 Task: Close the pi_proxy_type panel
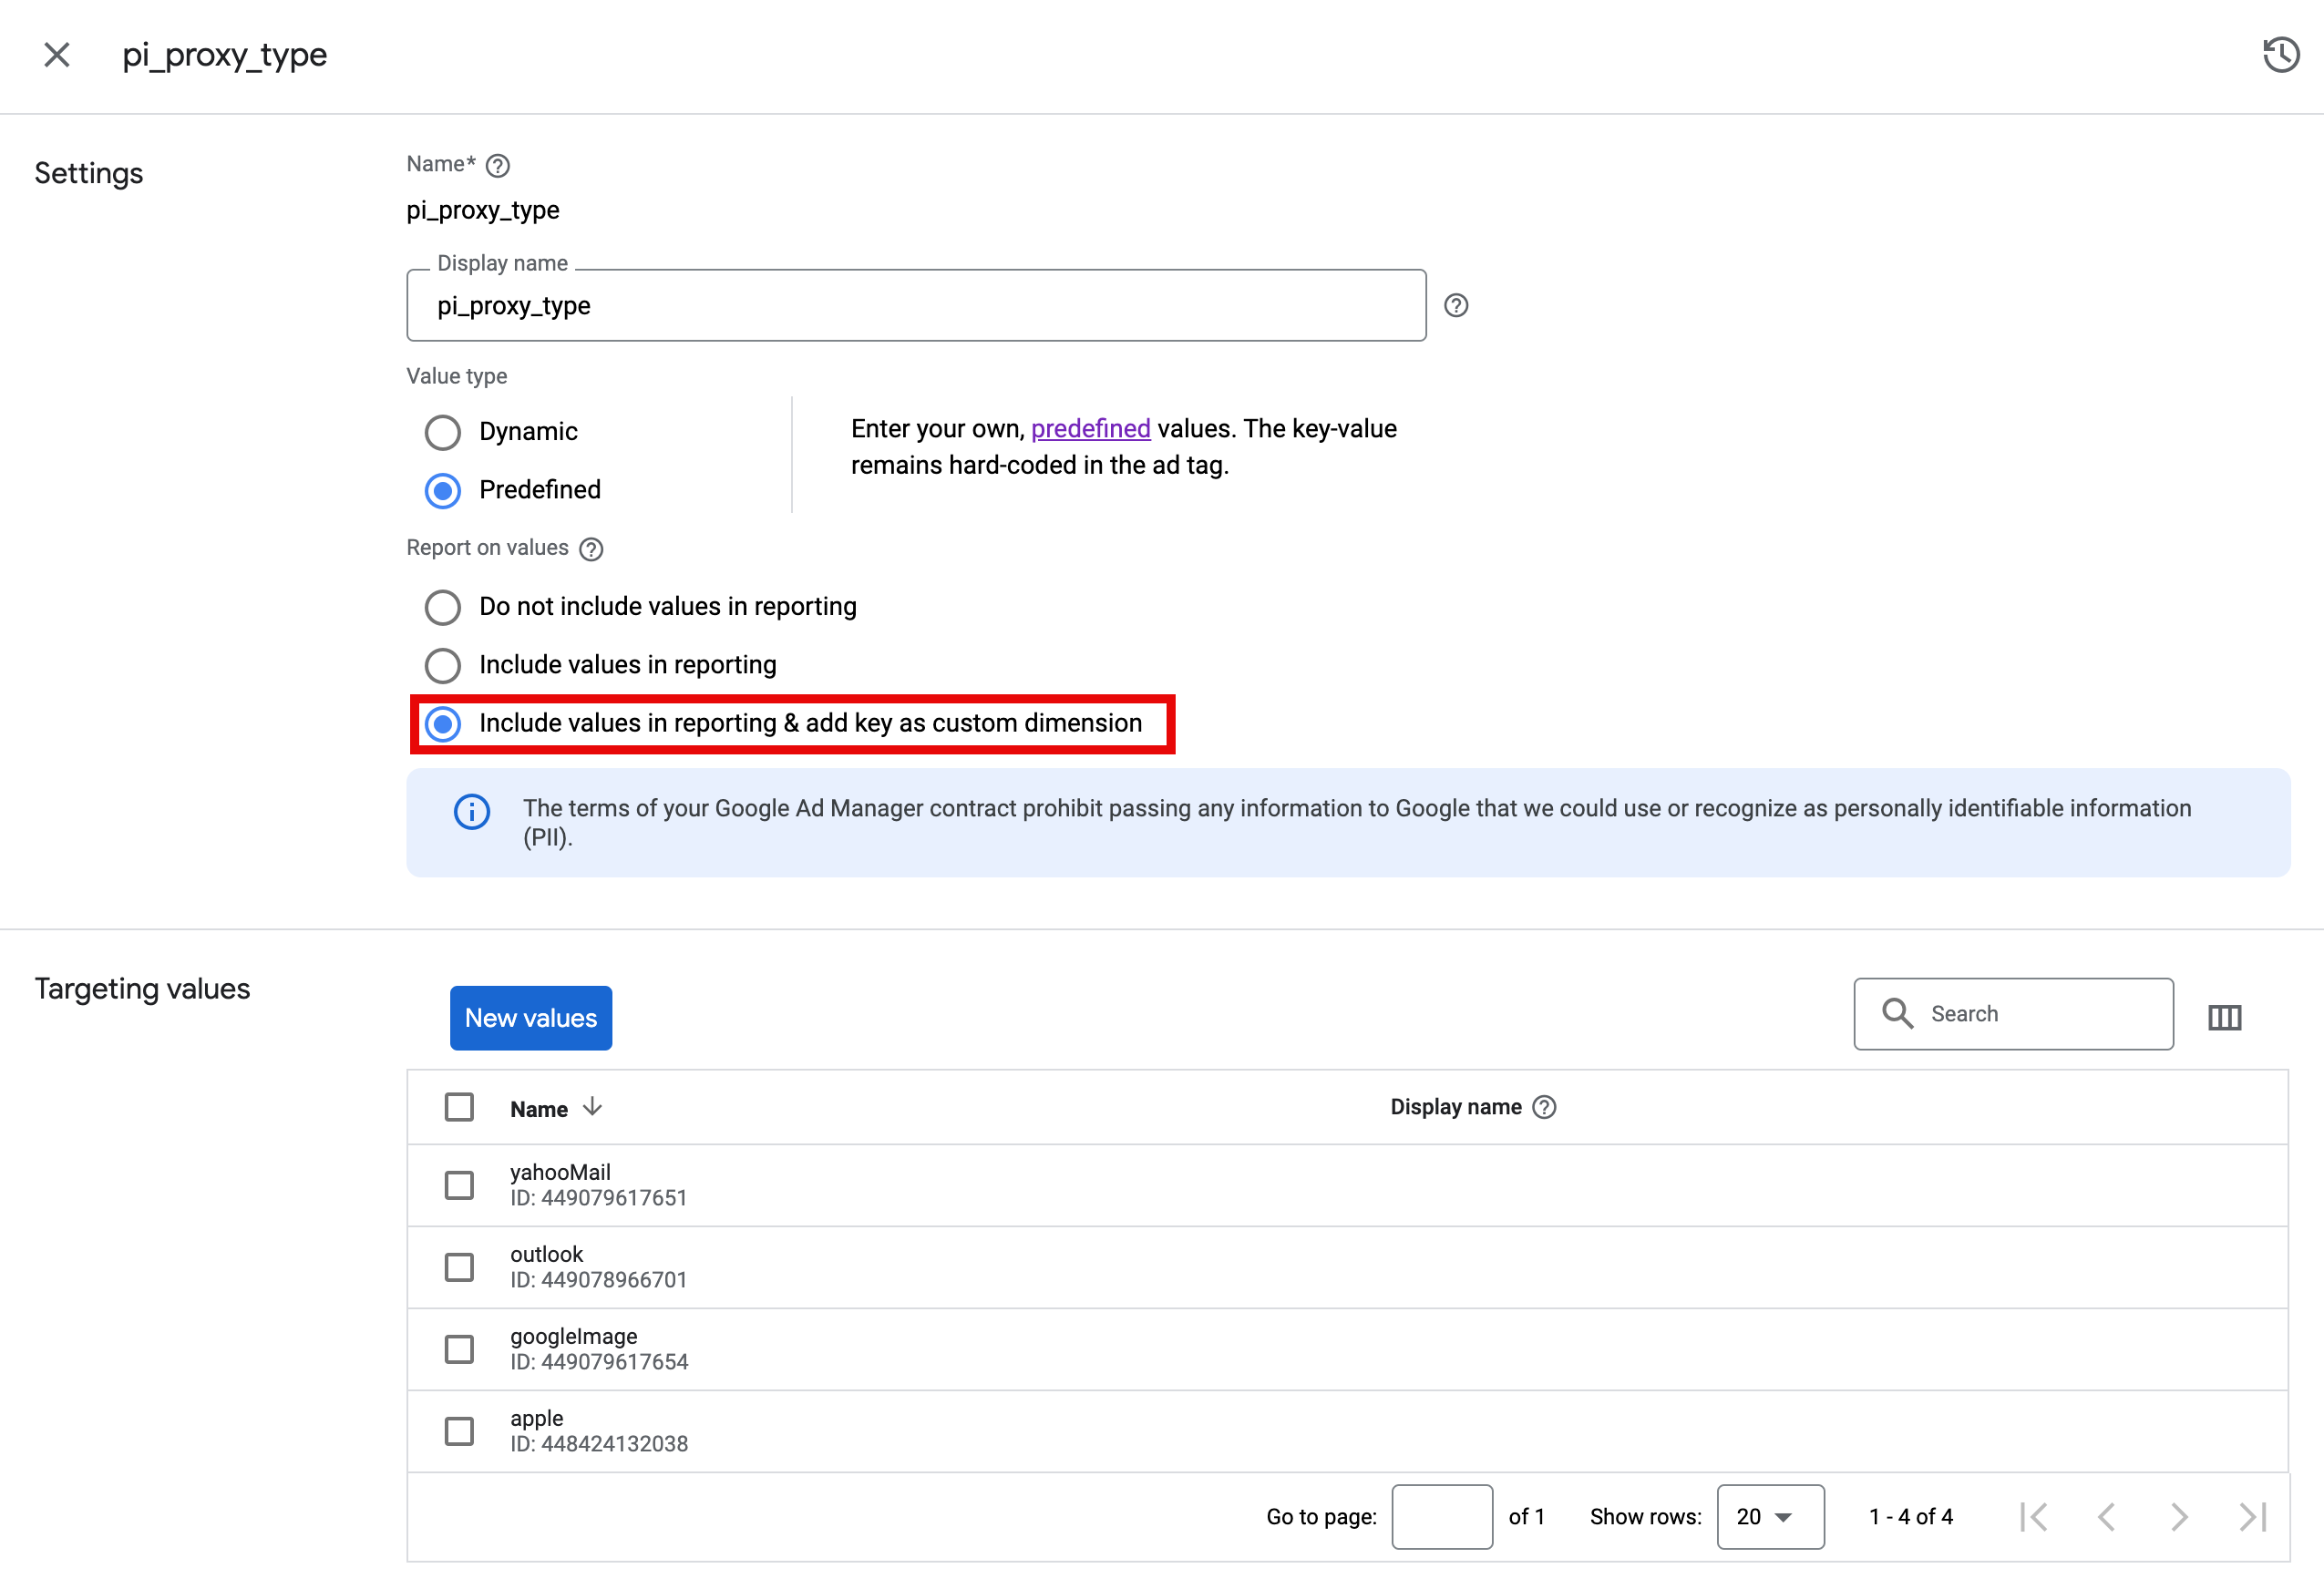coord(57,54)
